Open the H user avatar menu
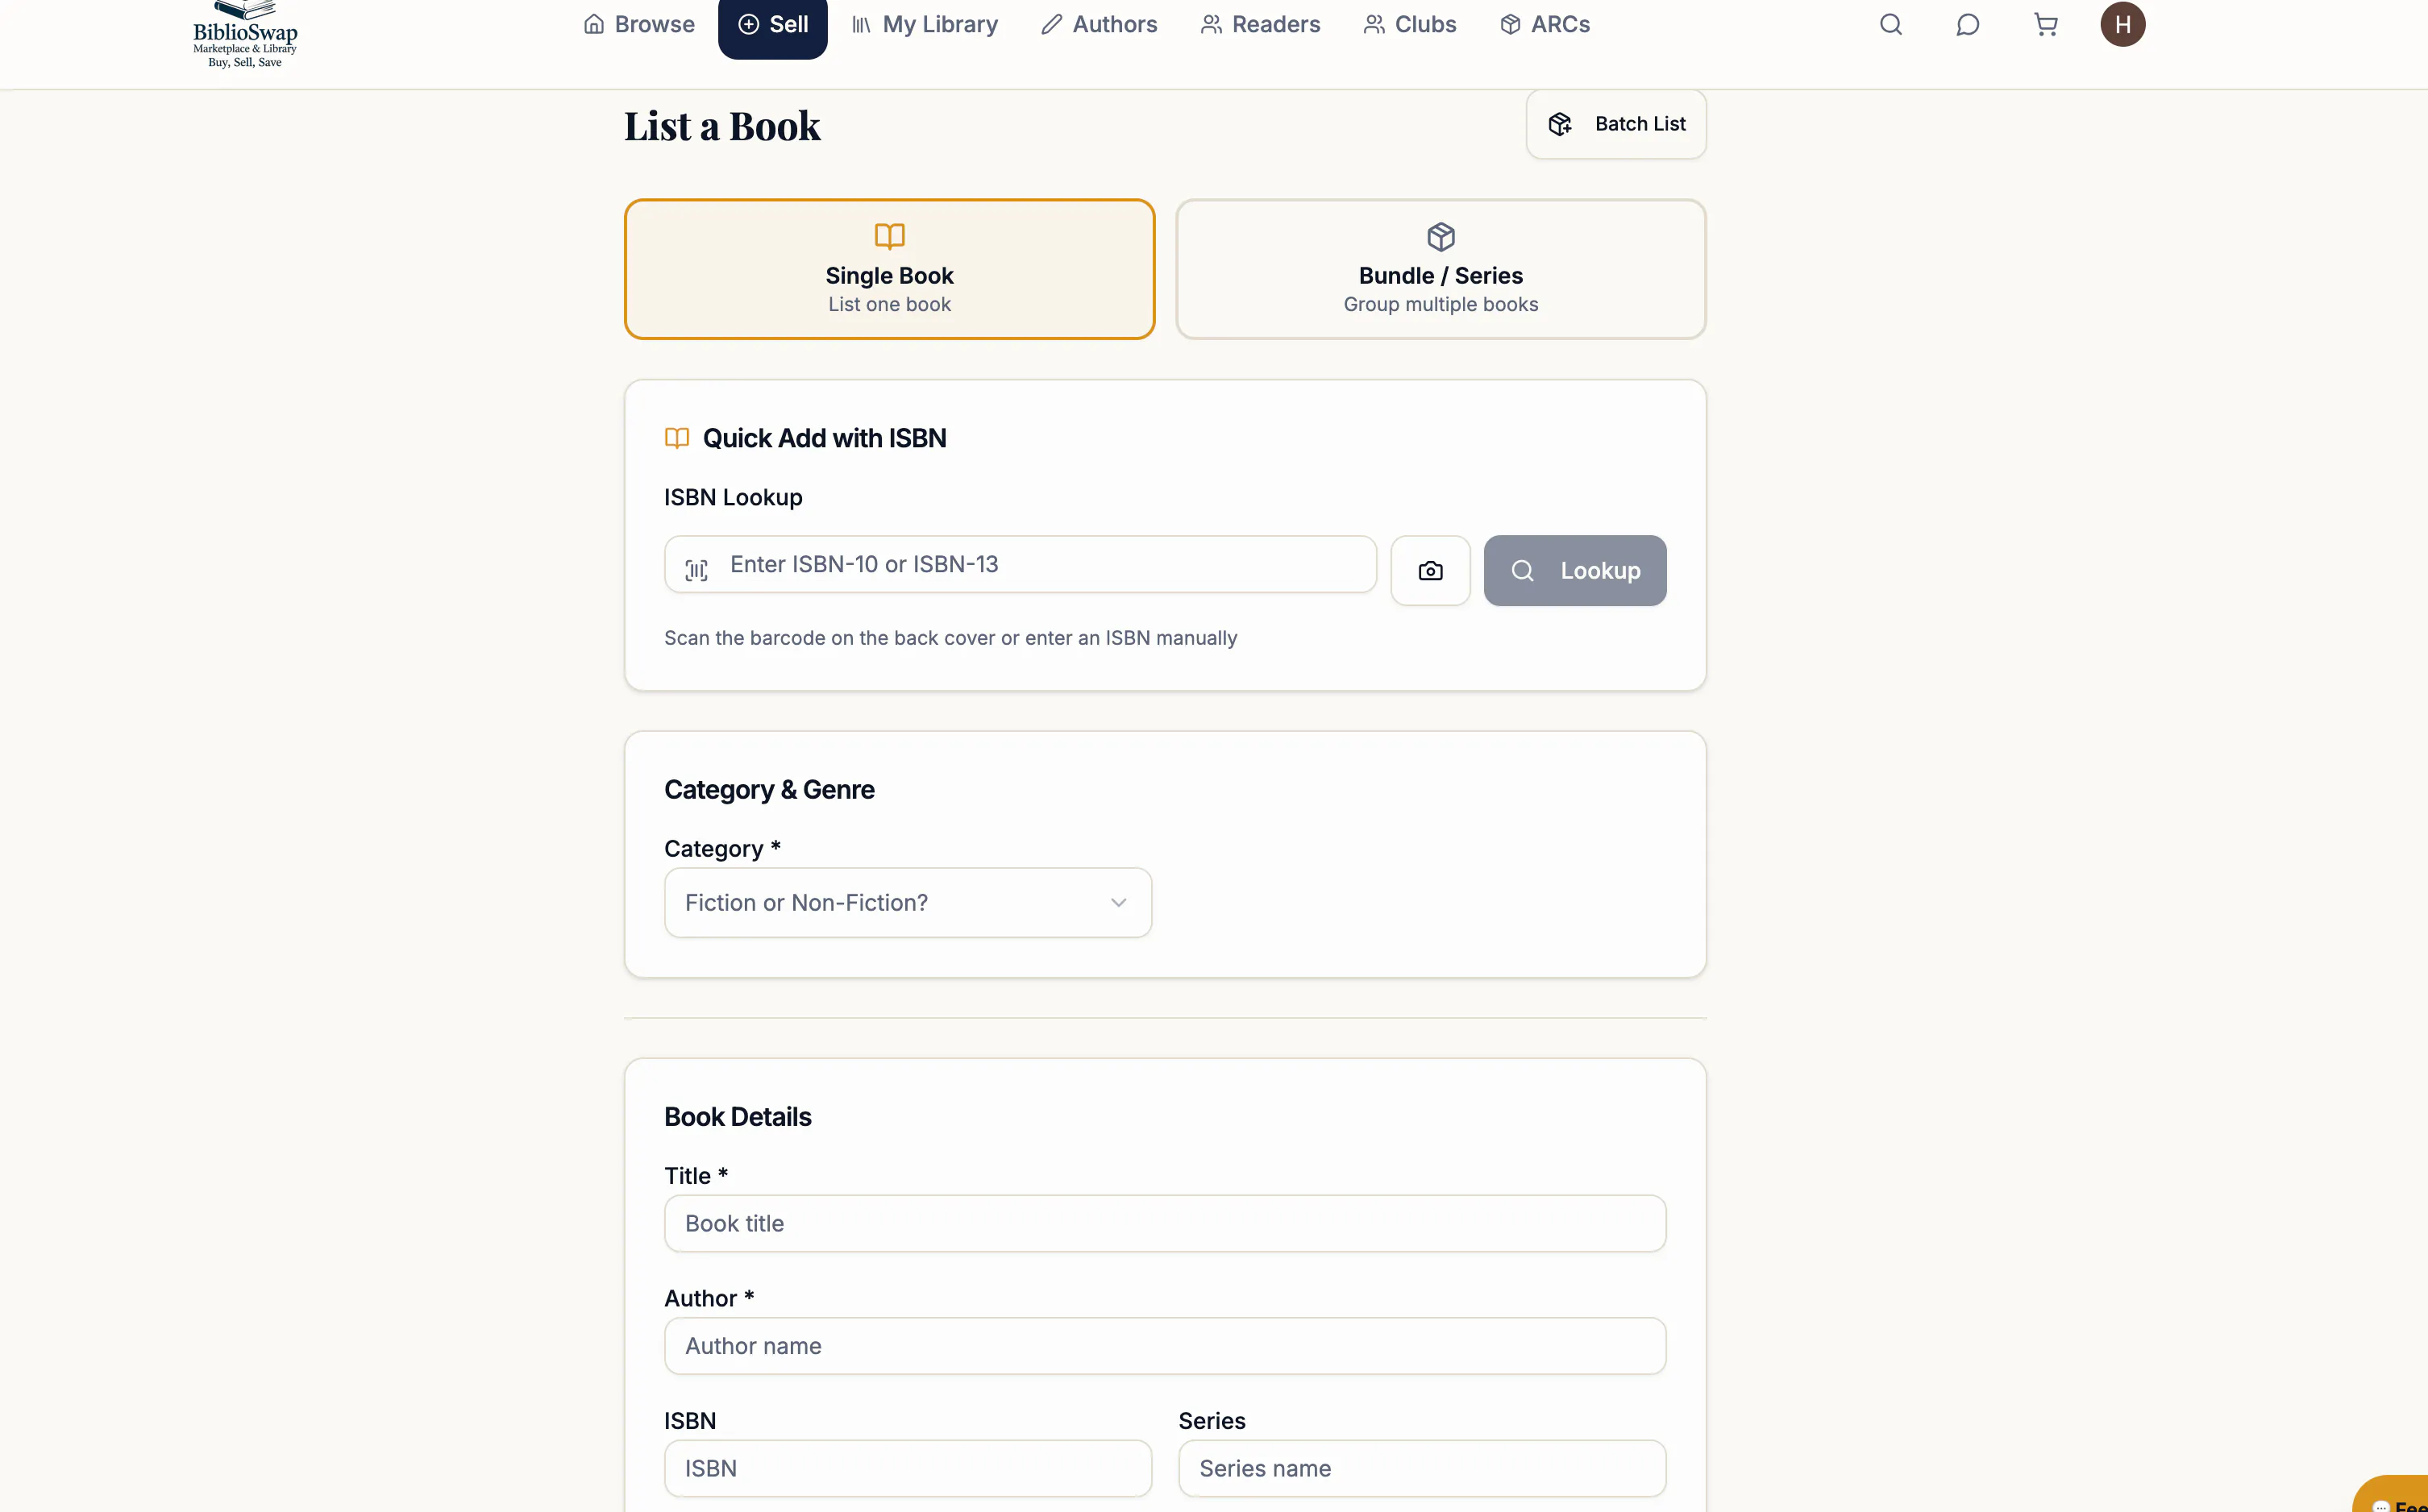2428x1512 pixels. click(2122, 24)
